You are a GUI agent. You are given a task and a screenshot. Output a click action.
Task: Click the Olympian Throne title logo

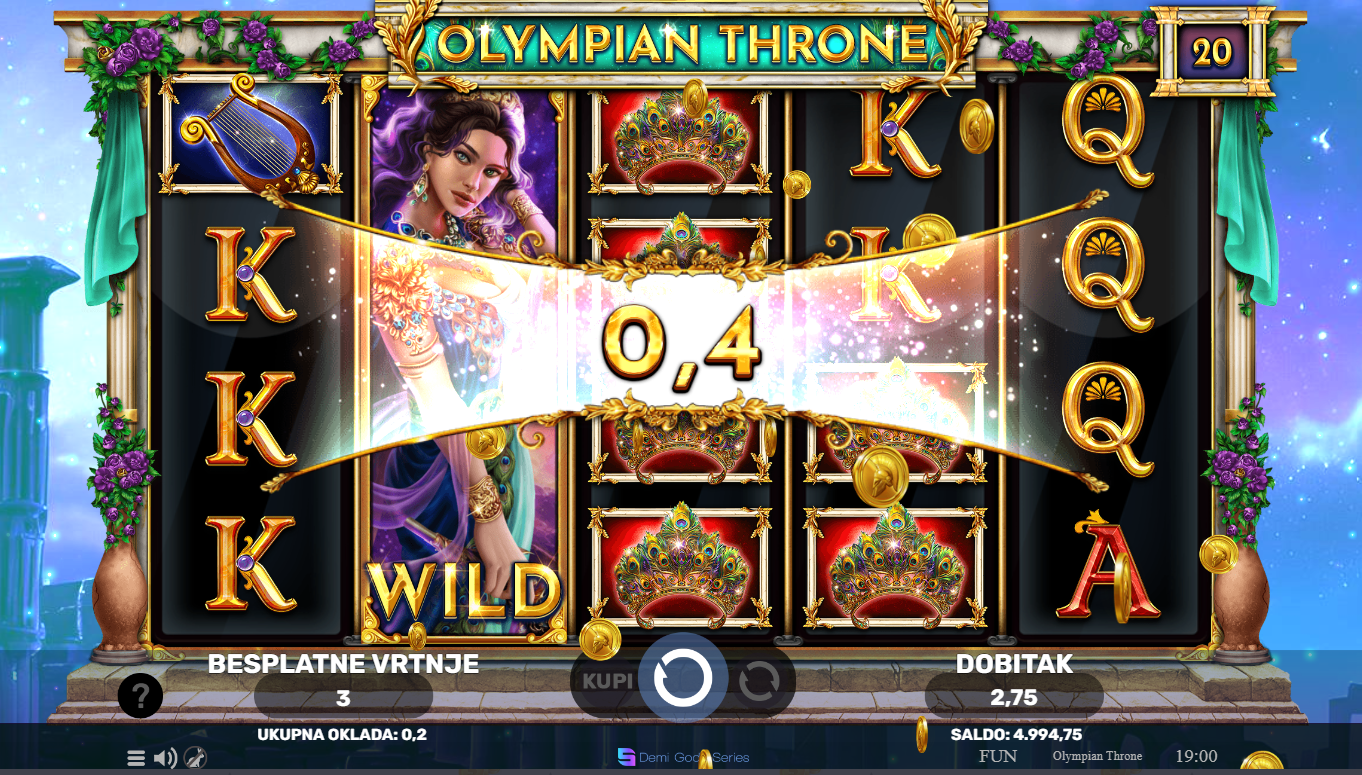tap(683, 43)
